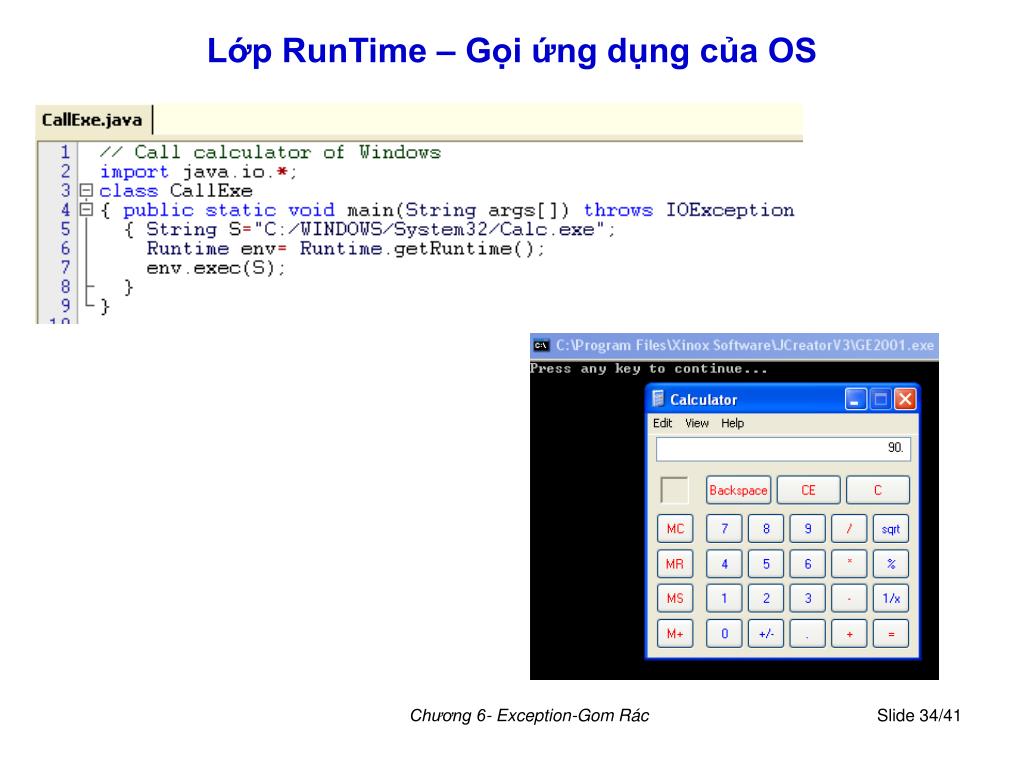Viewport: 1024px width, 768px height.
Task: Click the console window's C:\ title bar icon
Action: (541, 345)
